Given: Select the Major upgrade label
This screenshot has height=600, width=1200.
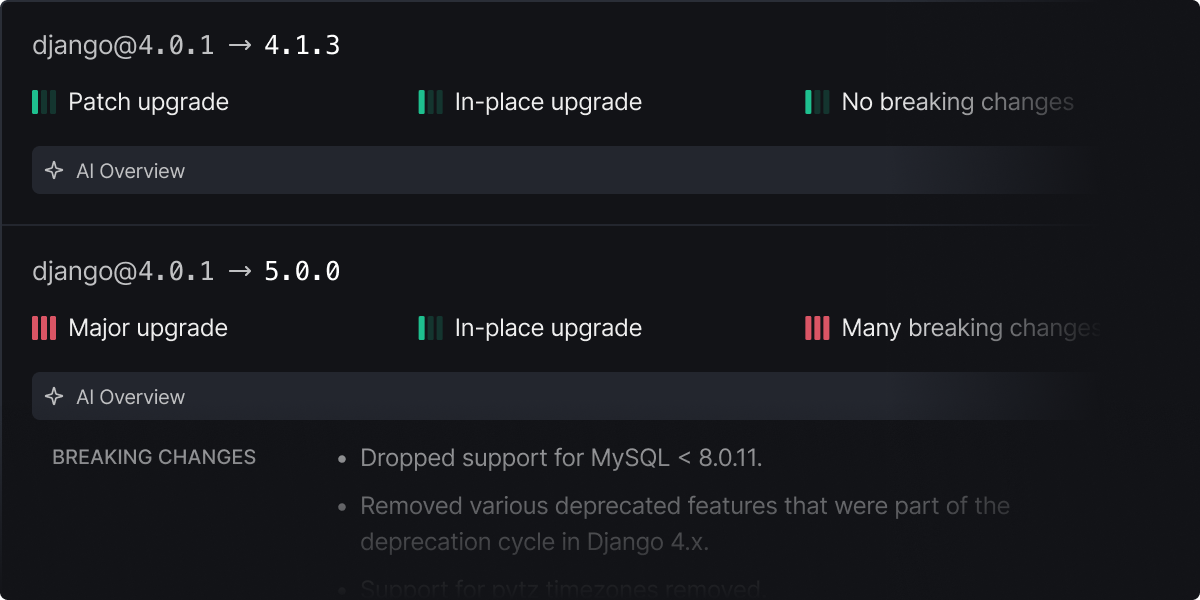Looking at the screenshot, I should [x=148, y=328].
